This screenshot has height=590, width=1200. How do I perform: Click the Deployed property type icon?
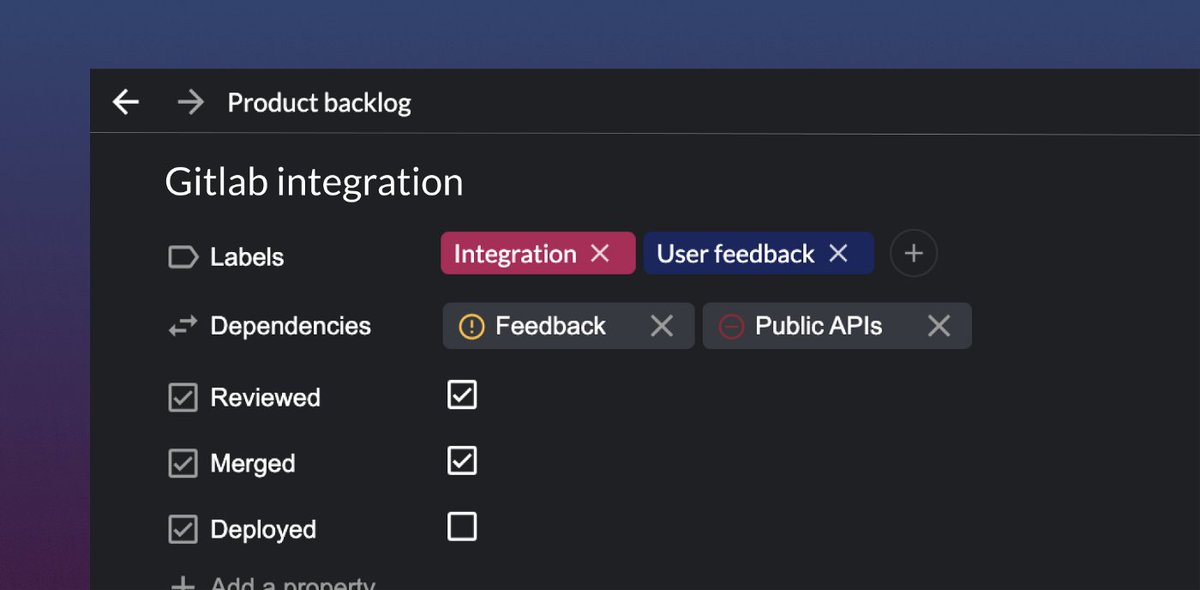(182, 530)
